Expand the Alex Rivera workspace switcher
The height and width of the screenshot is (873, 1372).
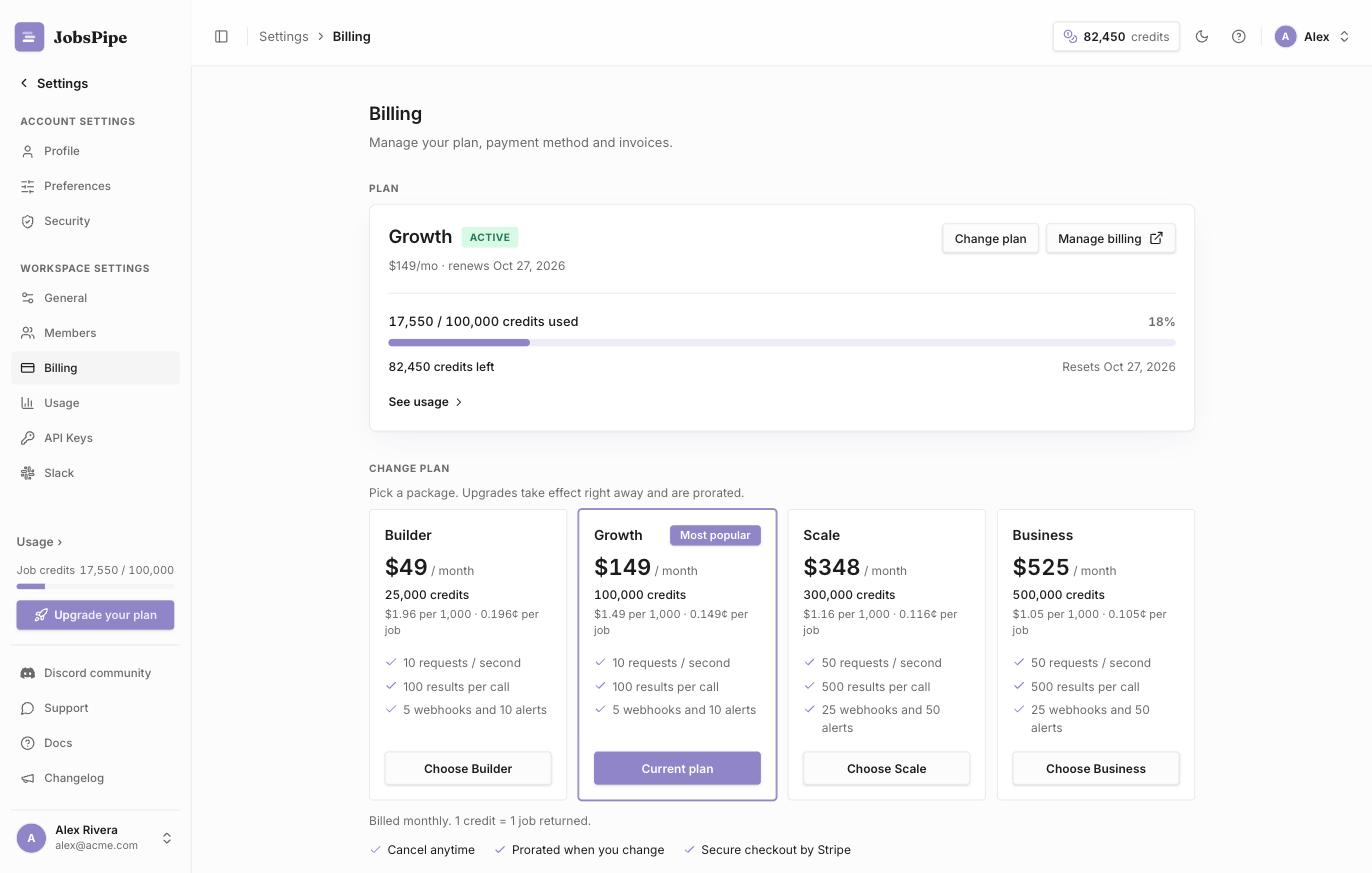(x=167, y=838)
